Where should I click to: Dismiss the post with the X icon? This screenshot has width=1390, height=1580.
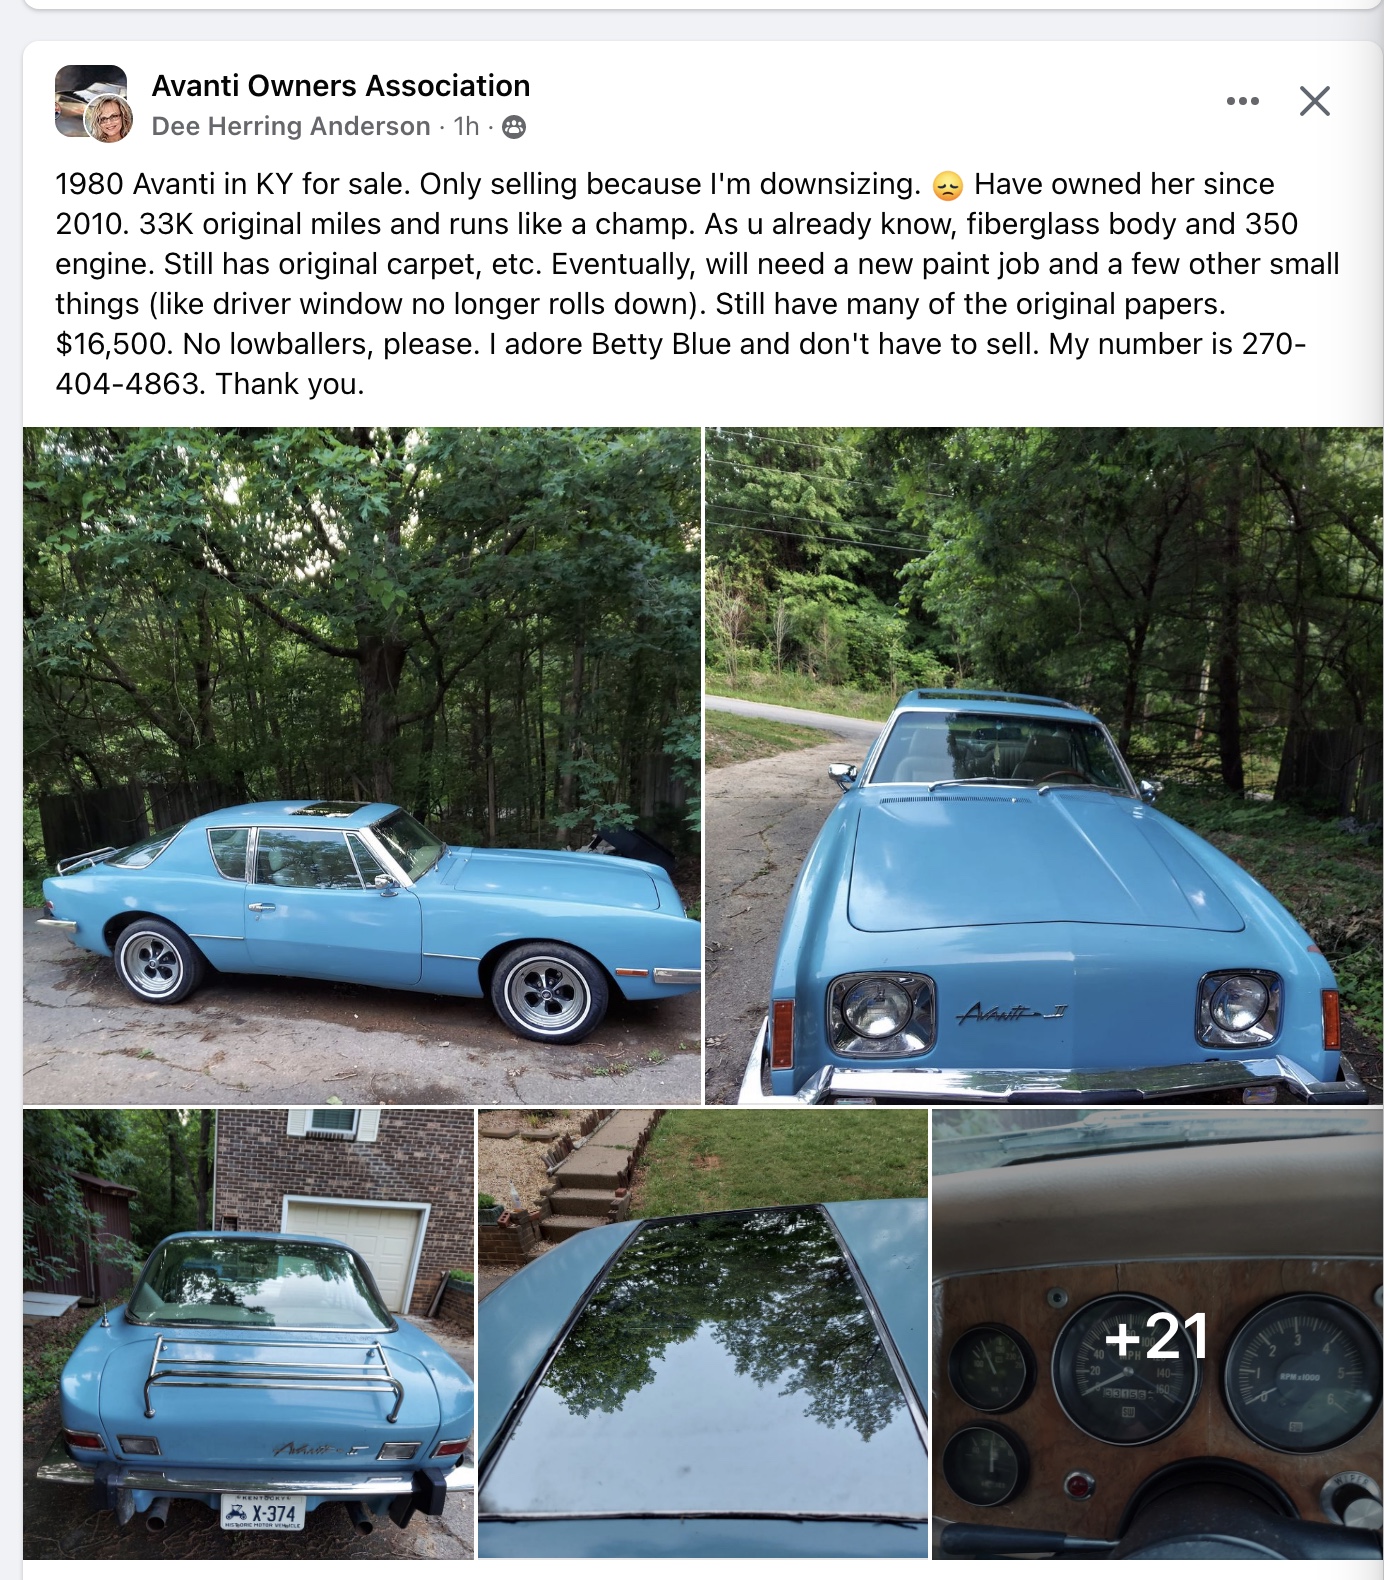pos(1314,101)
